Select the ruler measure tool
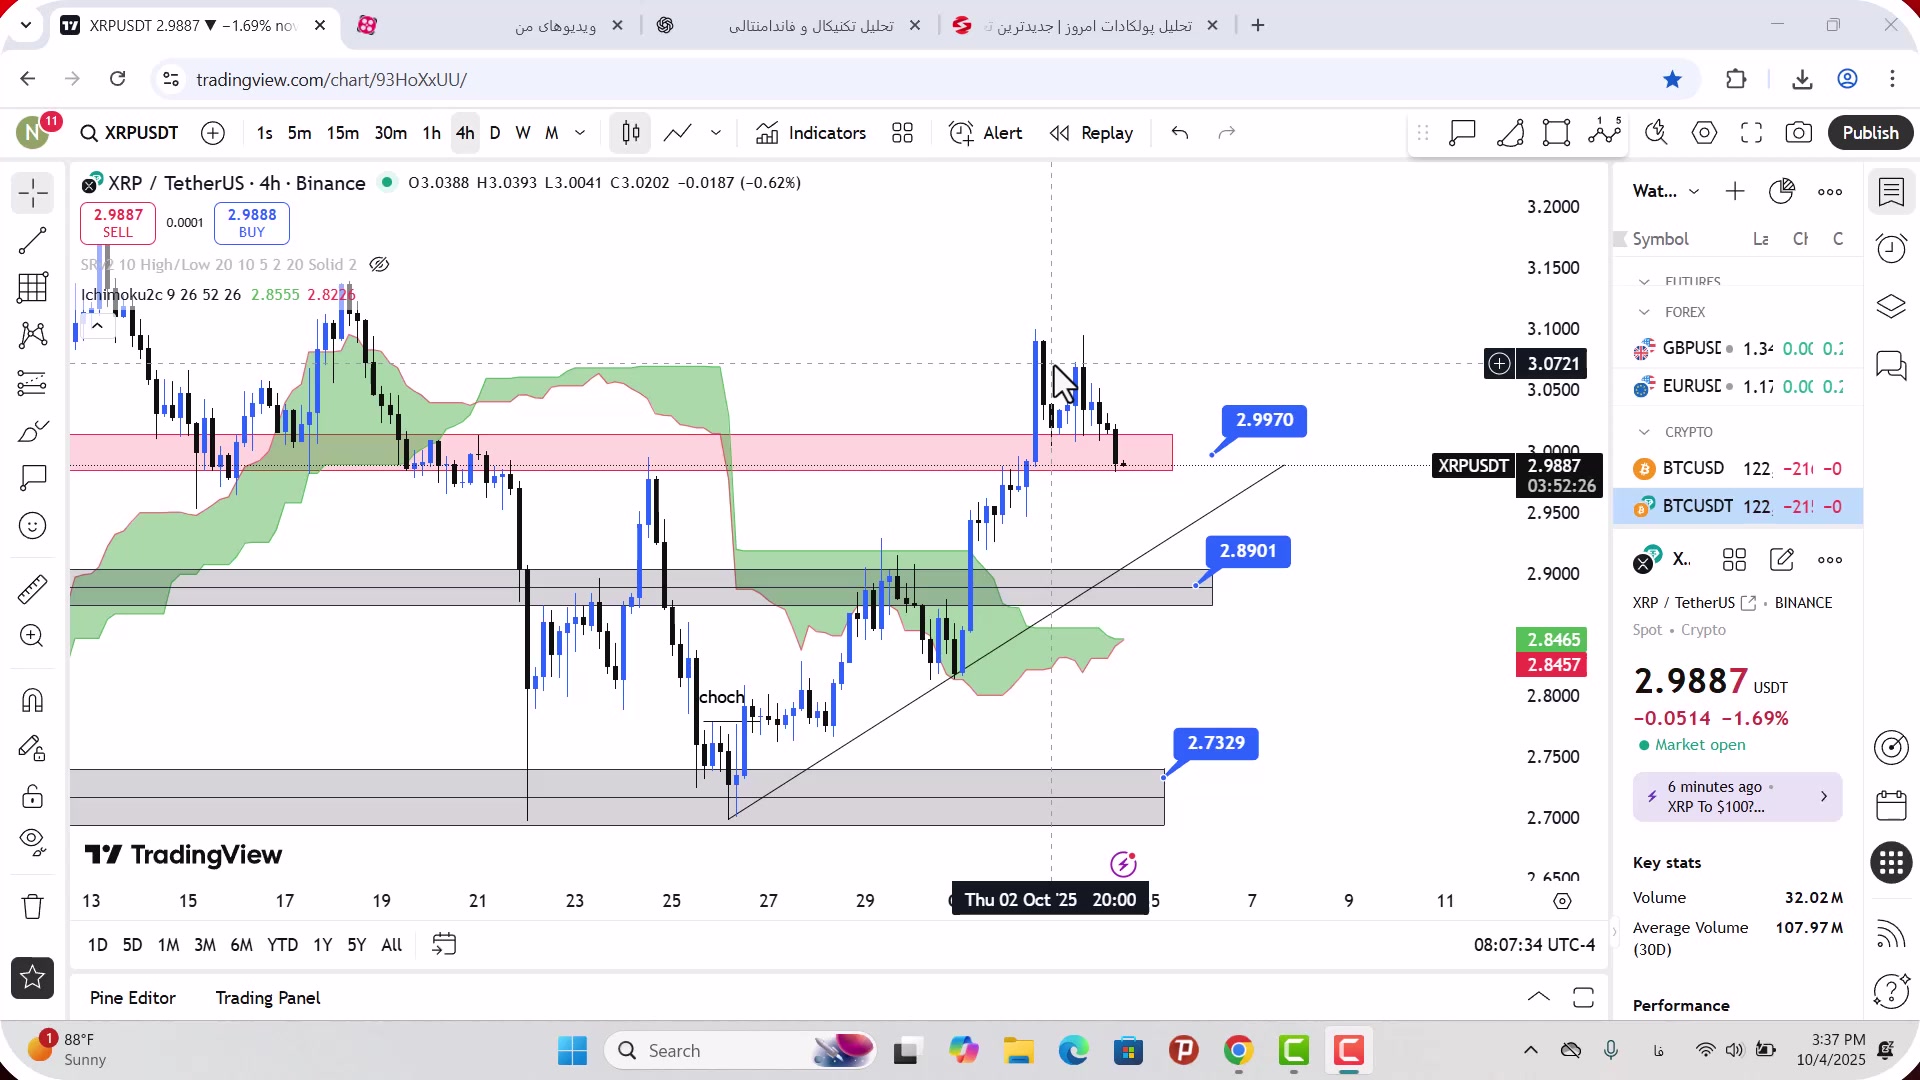The height and width of the screenshot is (1080, 1920). 33,589
